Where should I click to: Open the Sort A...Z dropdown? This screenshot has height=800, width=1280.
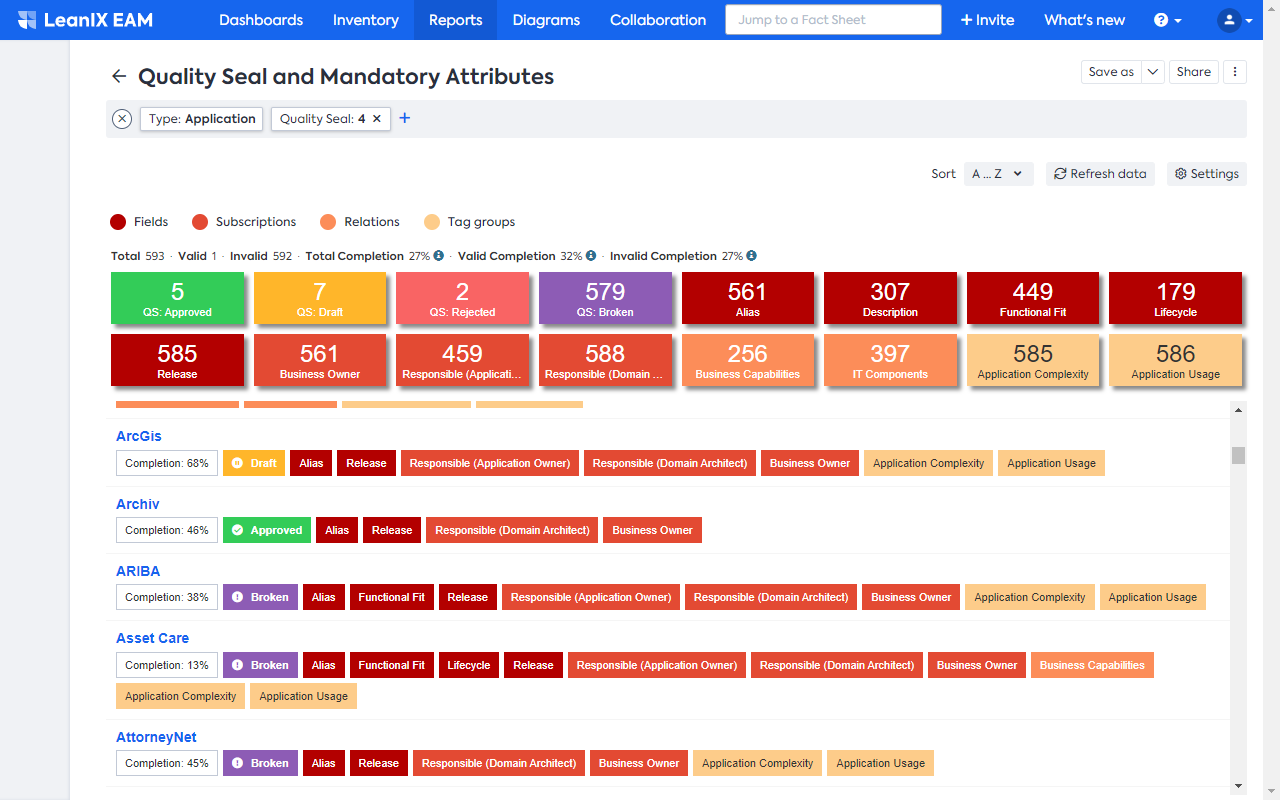pyautogui.click(x=998, y=174)
